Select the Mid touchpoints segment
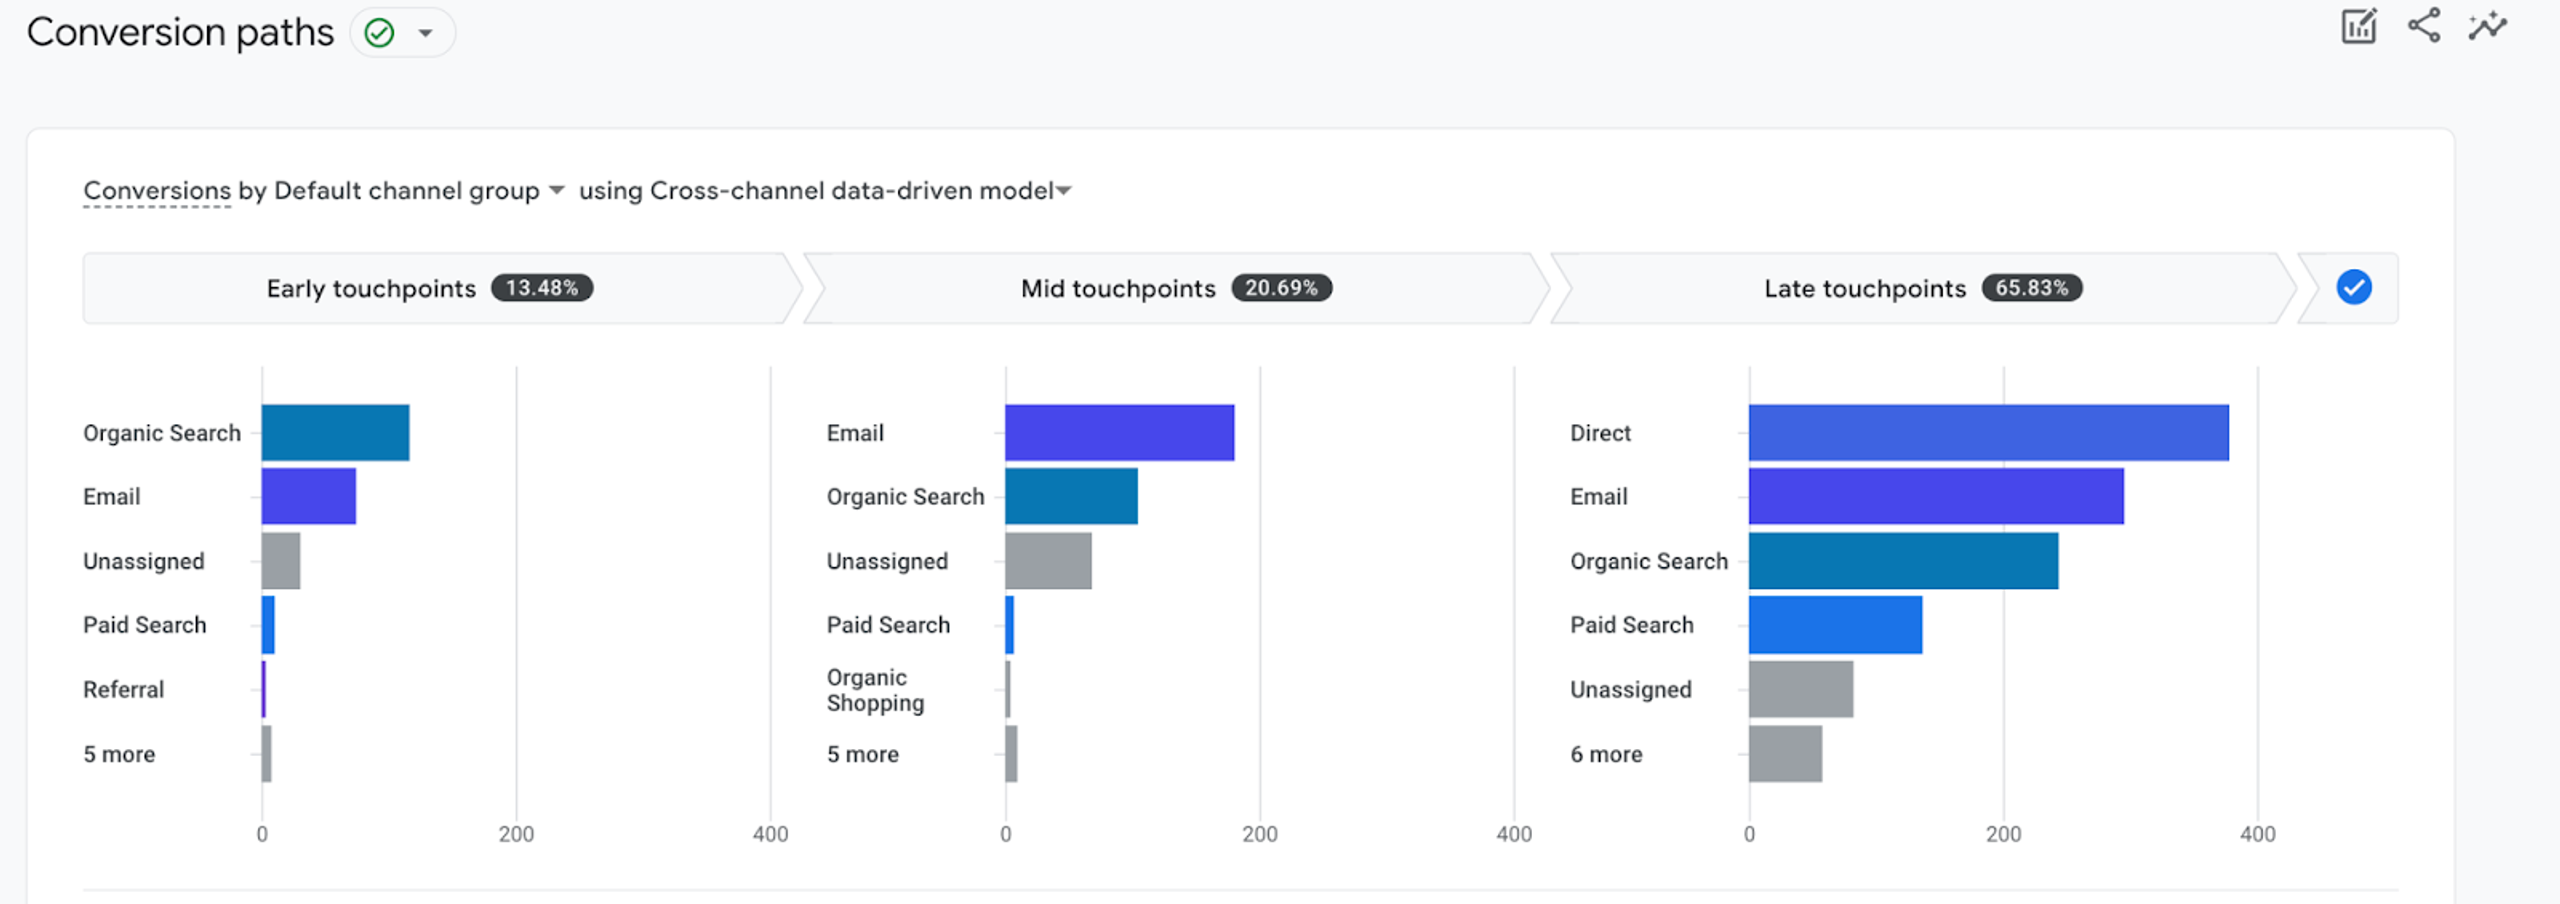This screenshot has width=2560, height=904. [1176, 288]
